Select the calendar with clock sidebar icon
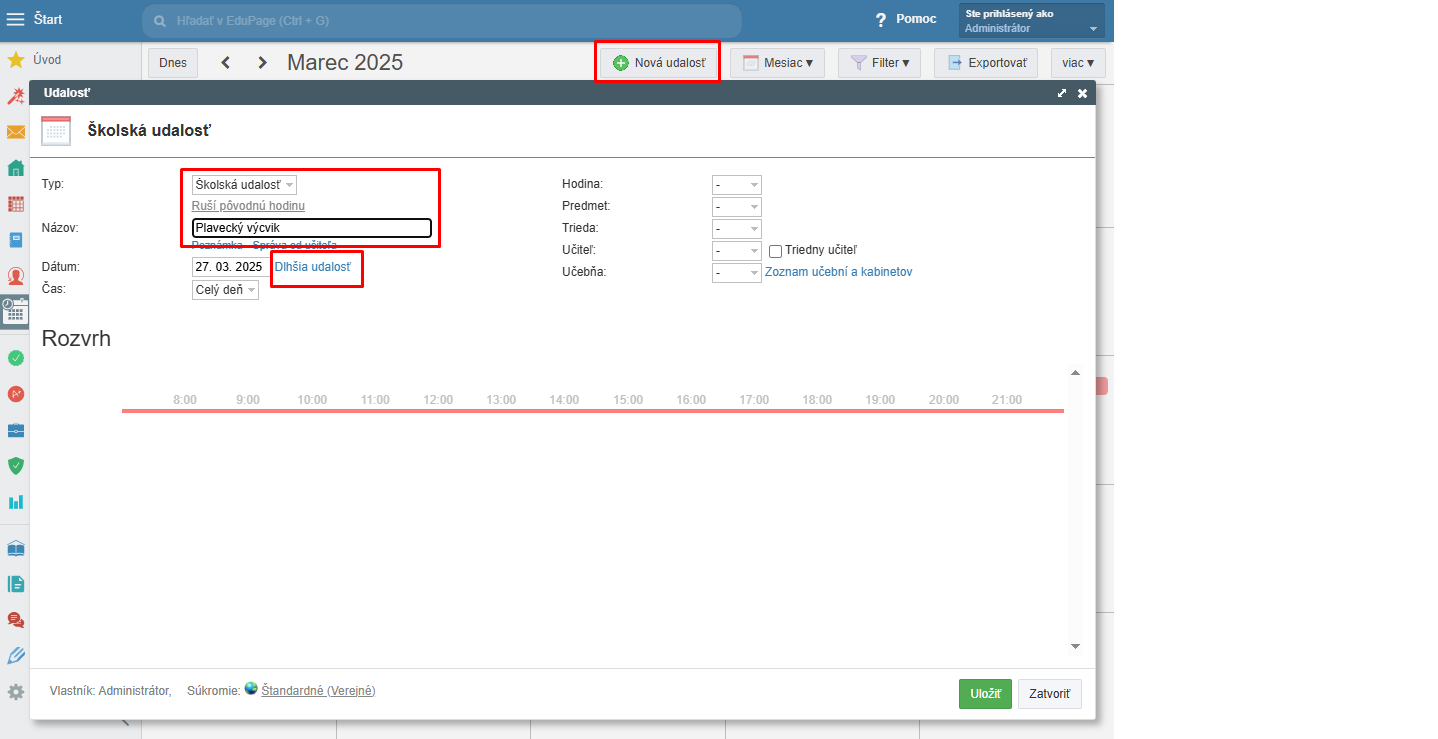This screenshot has width=1438, height=739. click(15, 311)
